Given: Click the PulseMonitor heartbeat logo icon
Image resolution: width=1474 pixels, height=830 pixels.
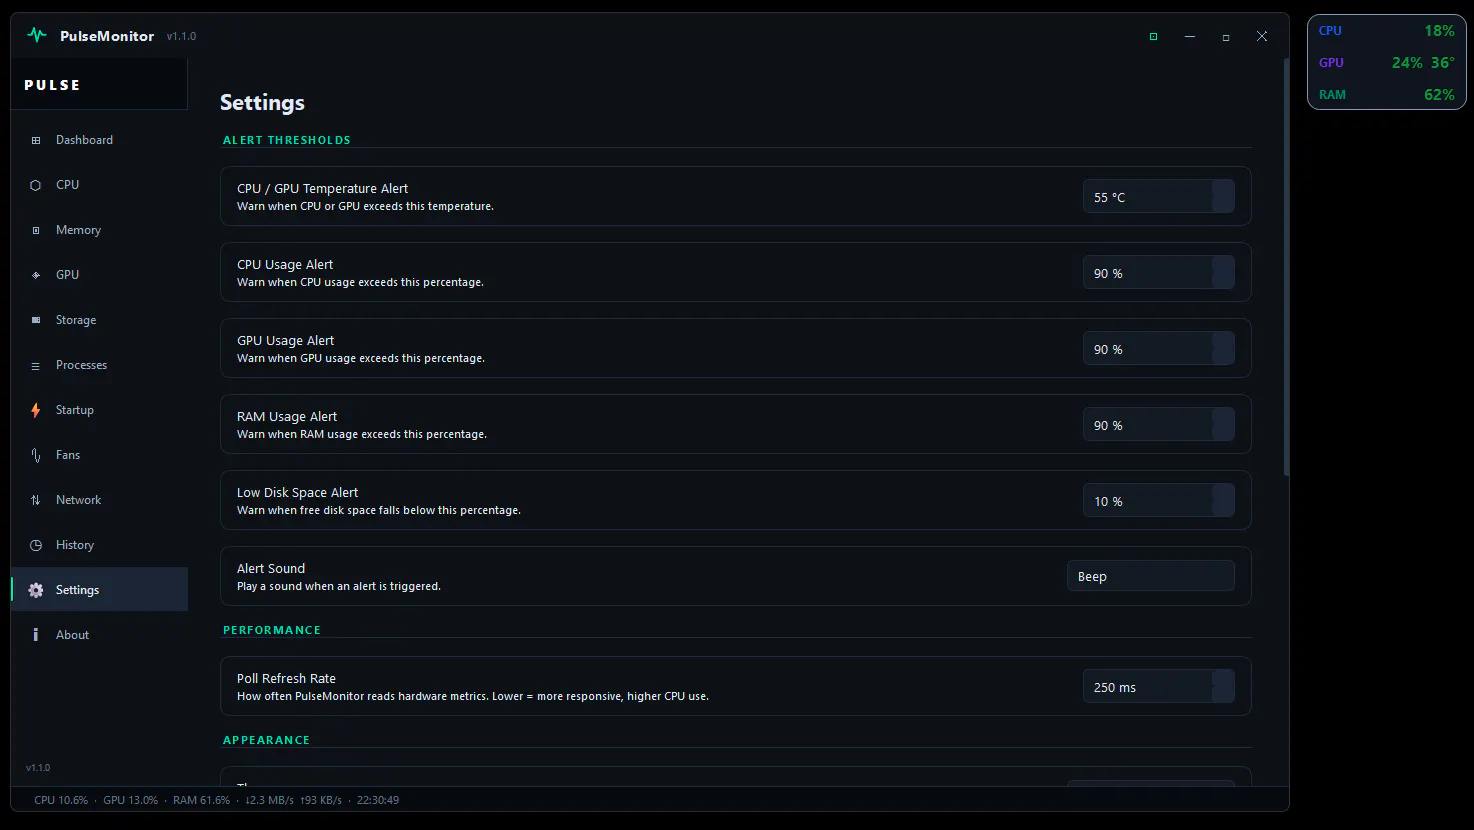Looking at the screenshot, I should [37, 35].
